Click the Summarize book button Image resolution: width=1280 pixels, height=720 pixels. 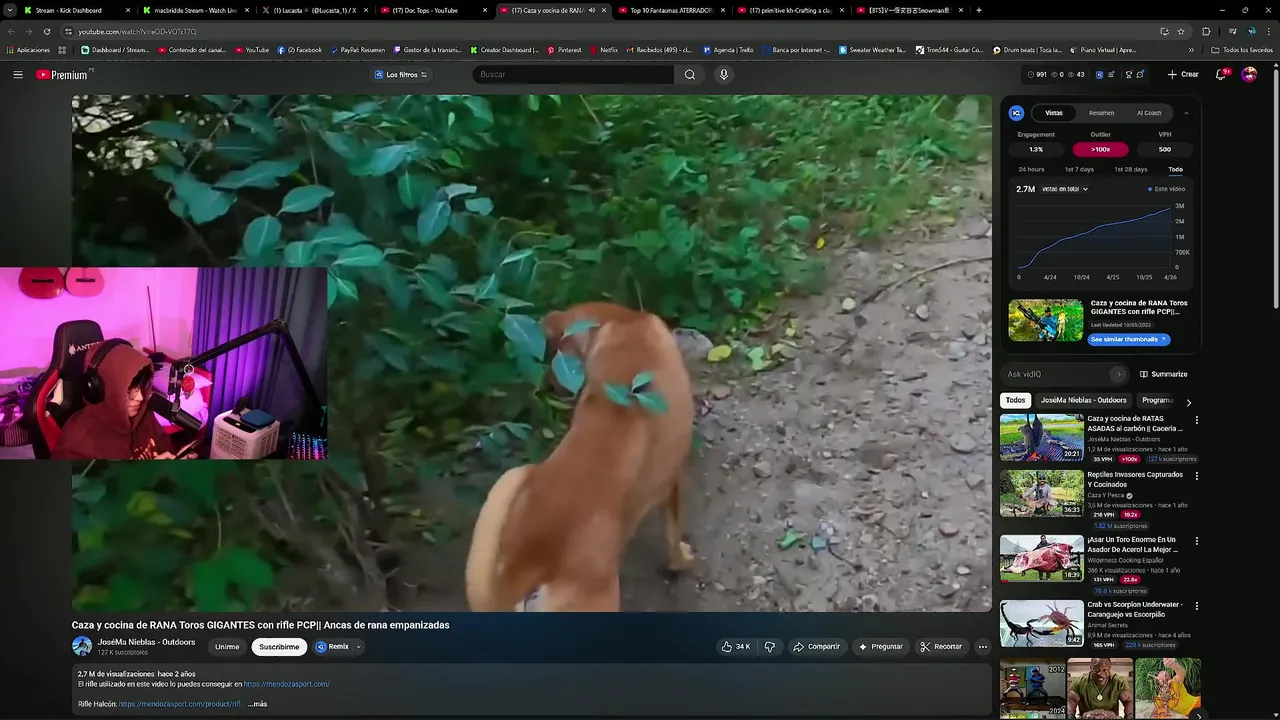(1164, 374)
